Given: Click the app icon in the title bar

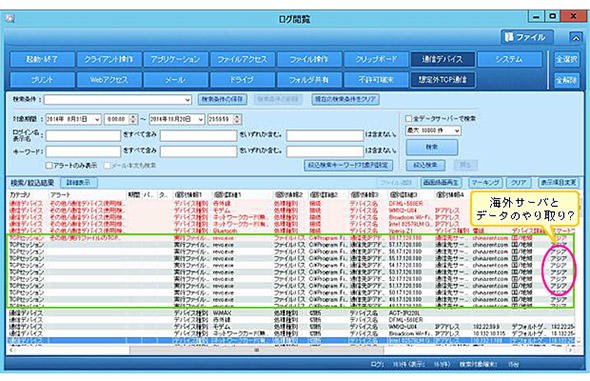Looking at the screenshot, I should click(x=10, y=18).
